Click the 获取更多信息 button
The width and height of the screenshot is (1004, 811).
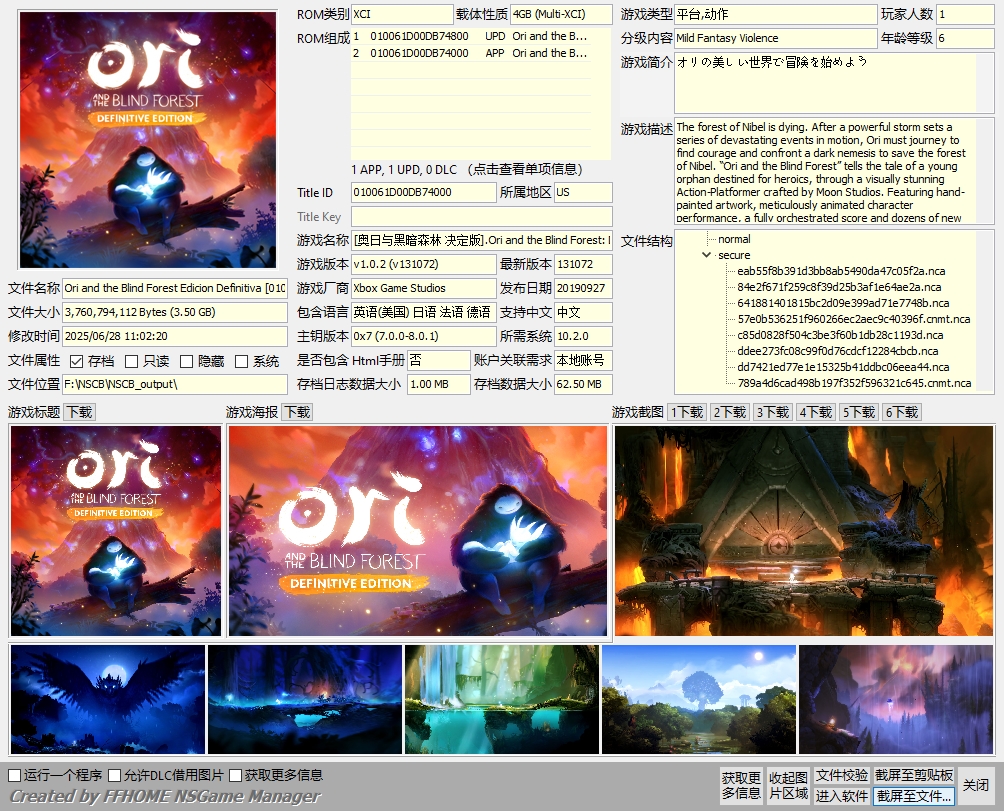pos(741,785)
